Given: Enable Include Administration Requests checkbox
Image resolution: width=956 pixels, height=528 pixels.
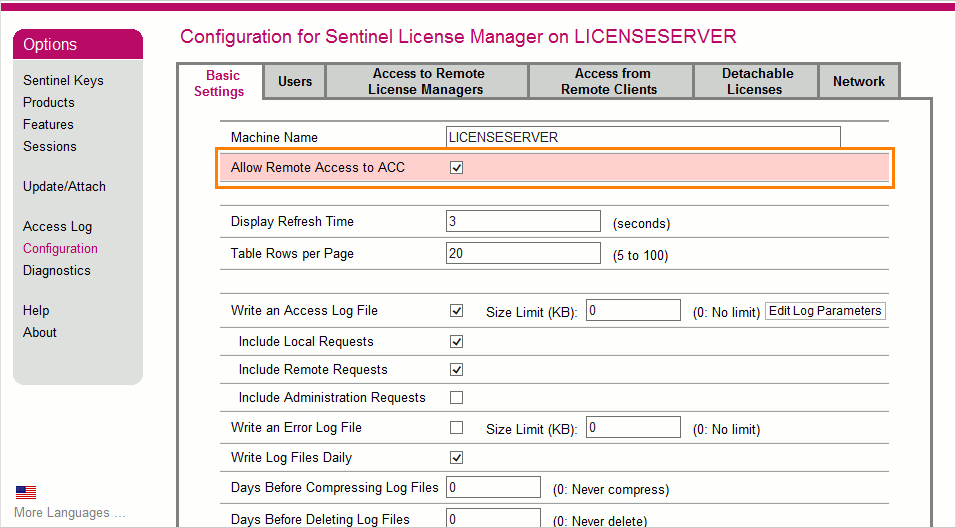Looking at the screenshot, I should pyautogui.click(x=457, y=398).
